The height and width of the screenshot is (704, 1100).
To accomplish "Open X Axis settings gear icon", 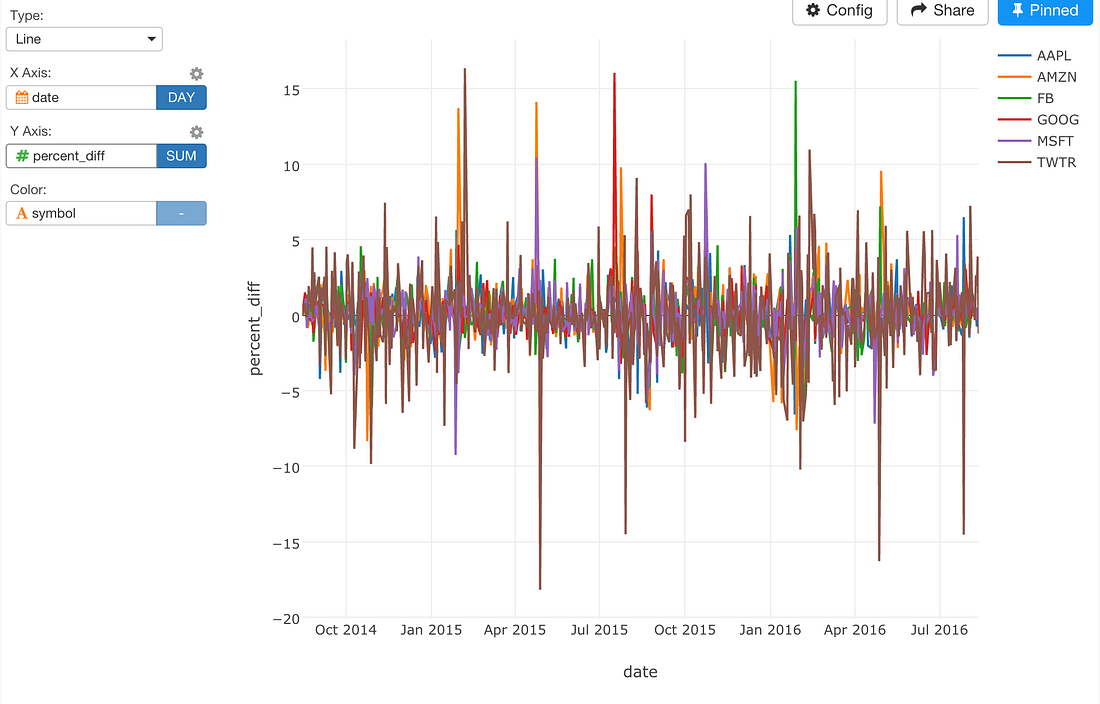I will pyautogui.click(x=196, y=73).
